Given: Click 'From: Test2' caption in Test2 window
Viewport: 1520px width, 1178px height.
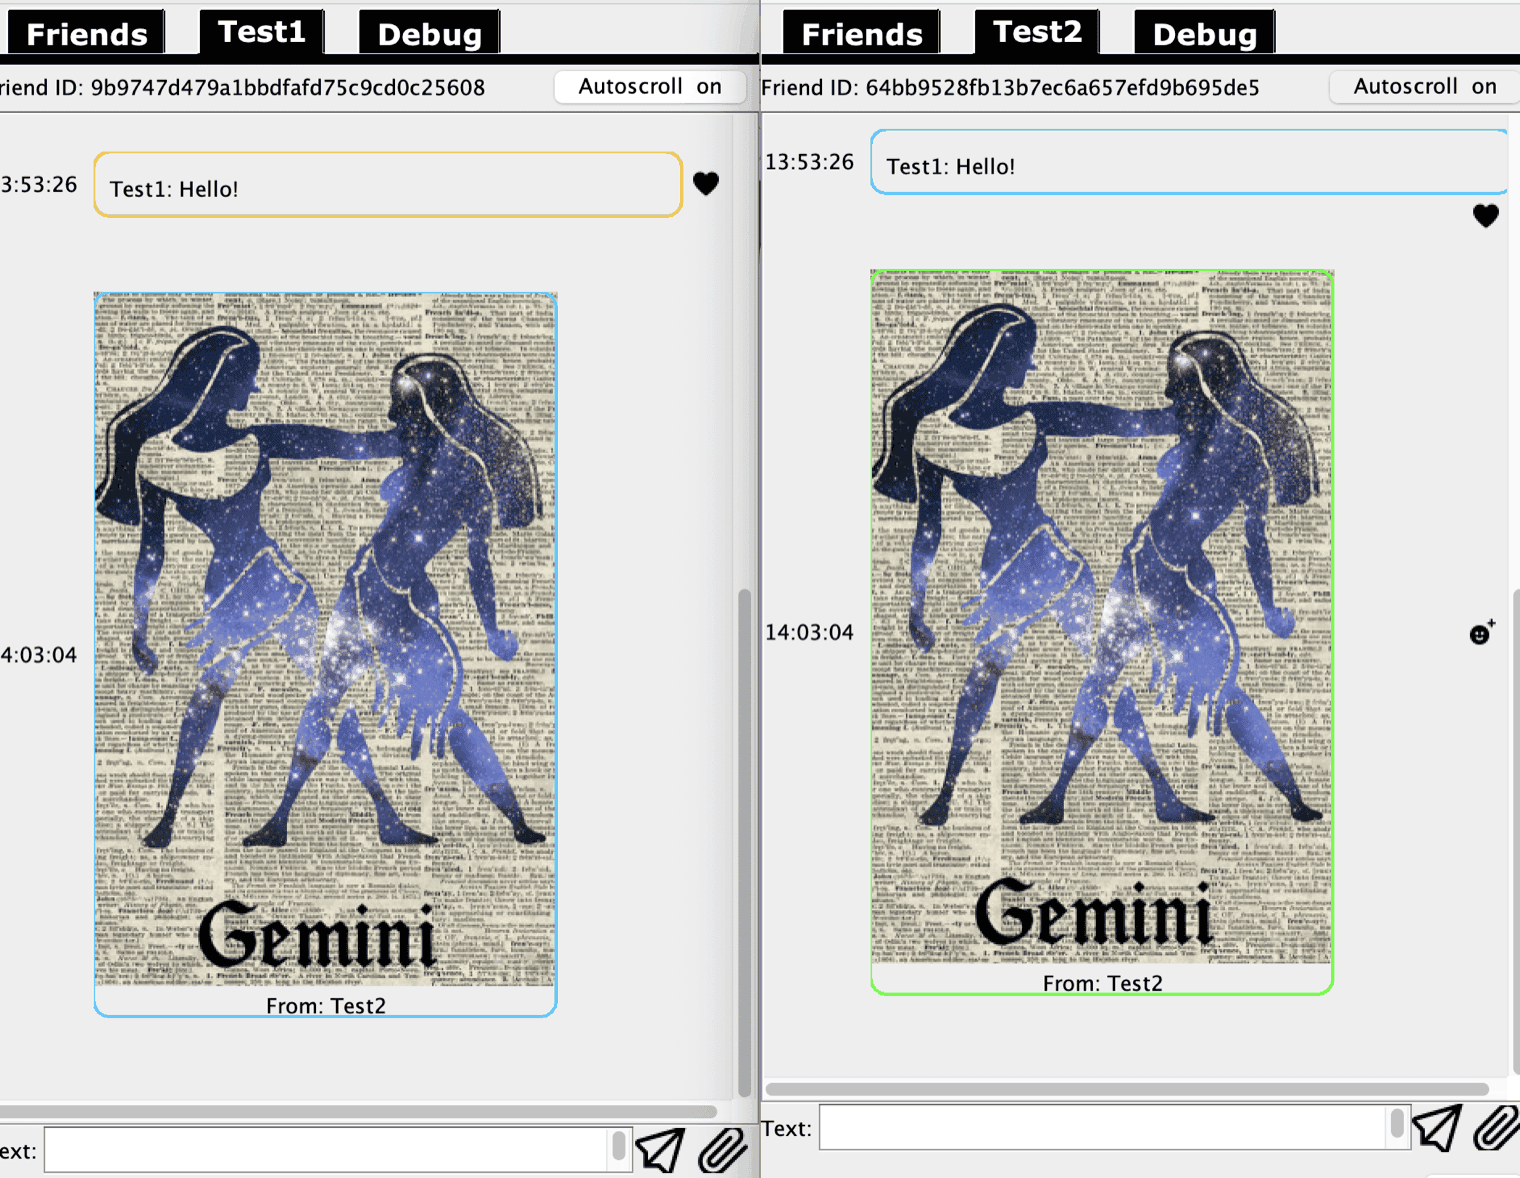Looking at the screenshot, I should [x=1103, y=983].
